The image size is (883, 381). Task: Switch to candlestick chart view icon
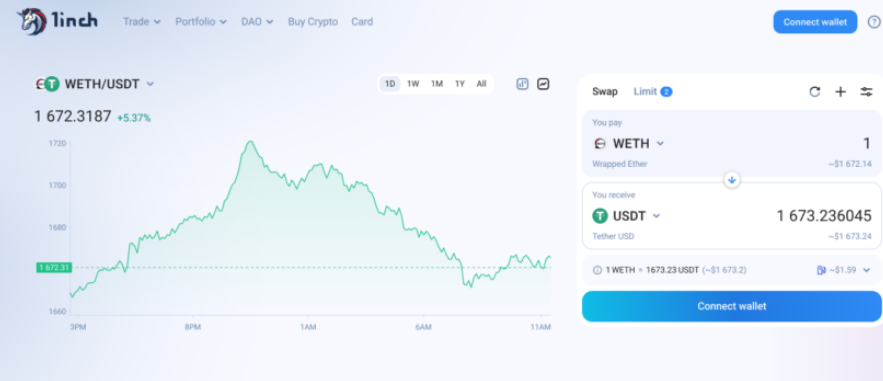(523, 84)
